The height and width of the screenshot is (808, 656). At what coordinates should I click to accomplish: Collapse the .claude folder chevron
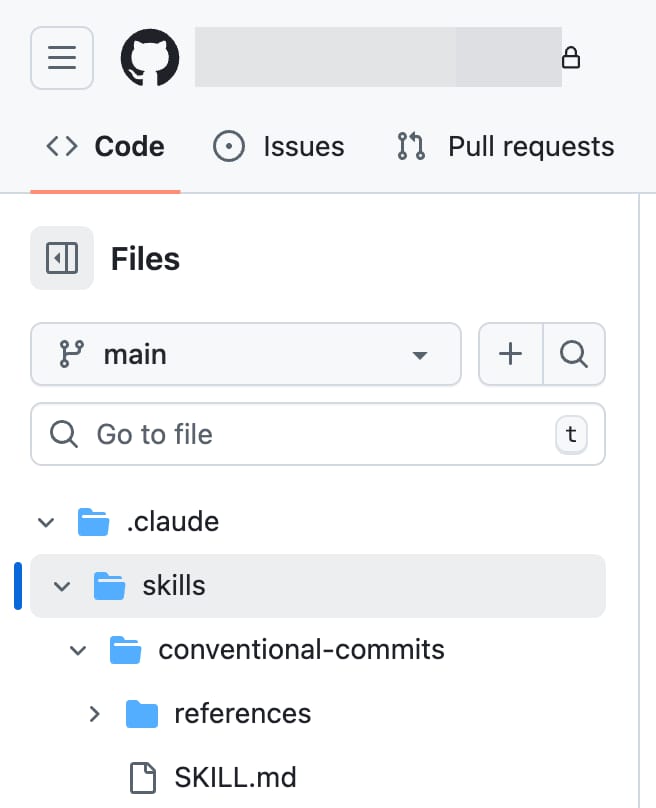46,521
